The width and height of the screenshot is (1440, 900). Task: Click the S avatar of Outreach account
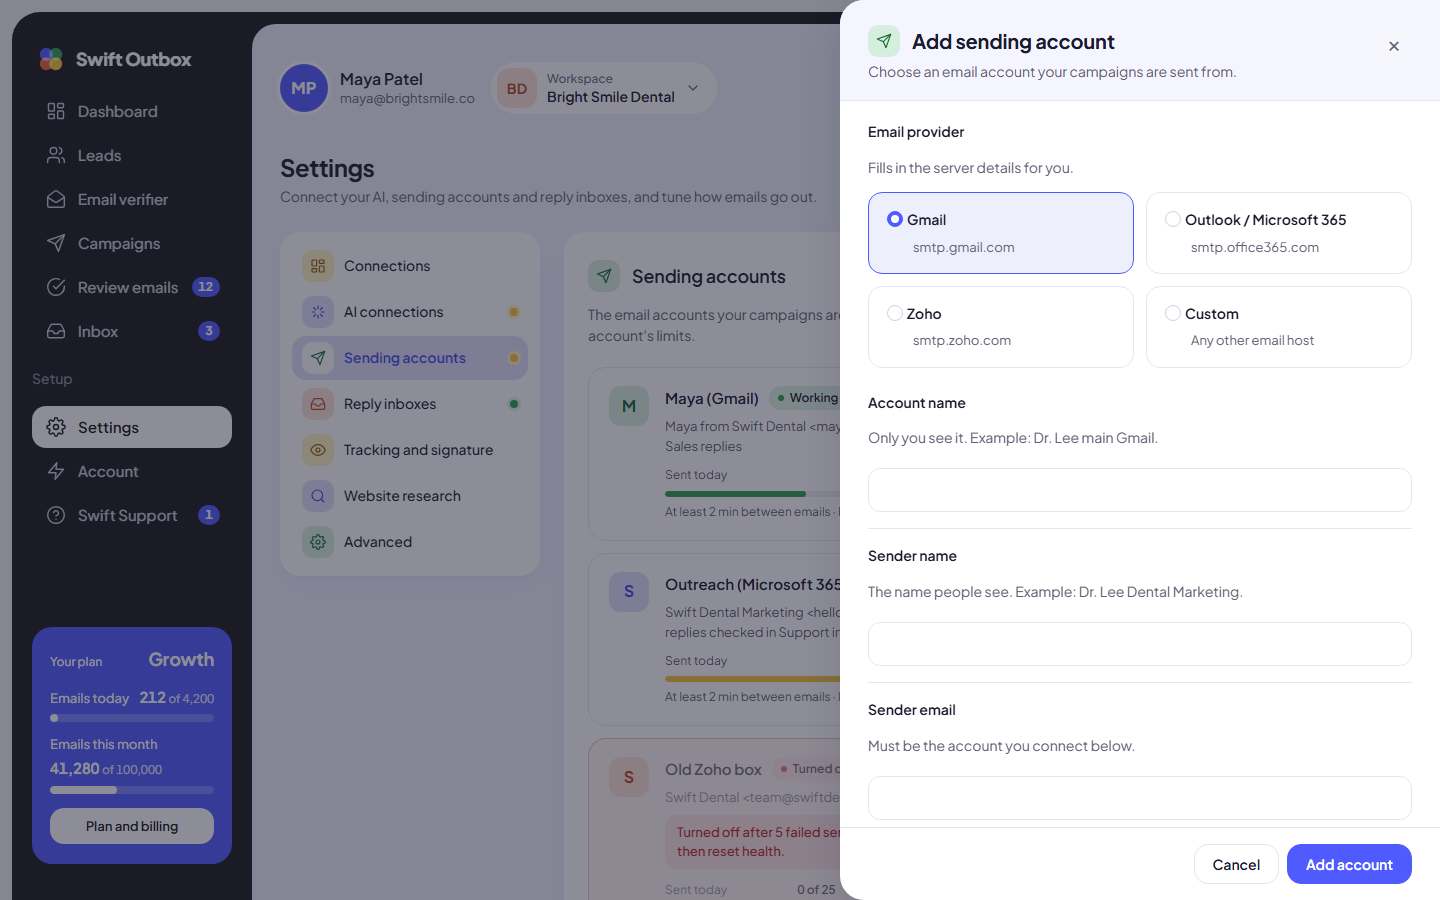(629, 591)
